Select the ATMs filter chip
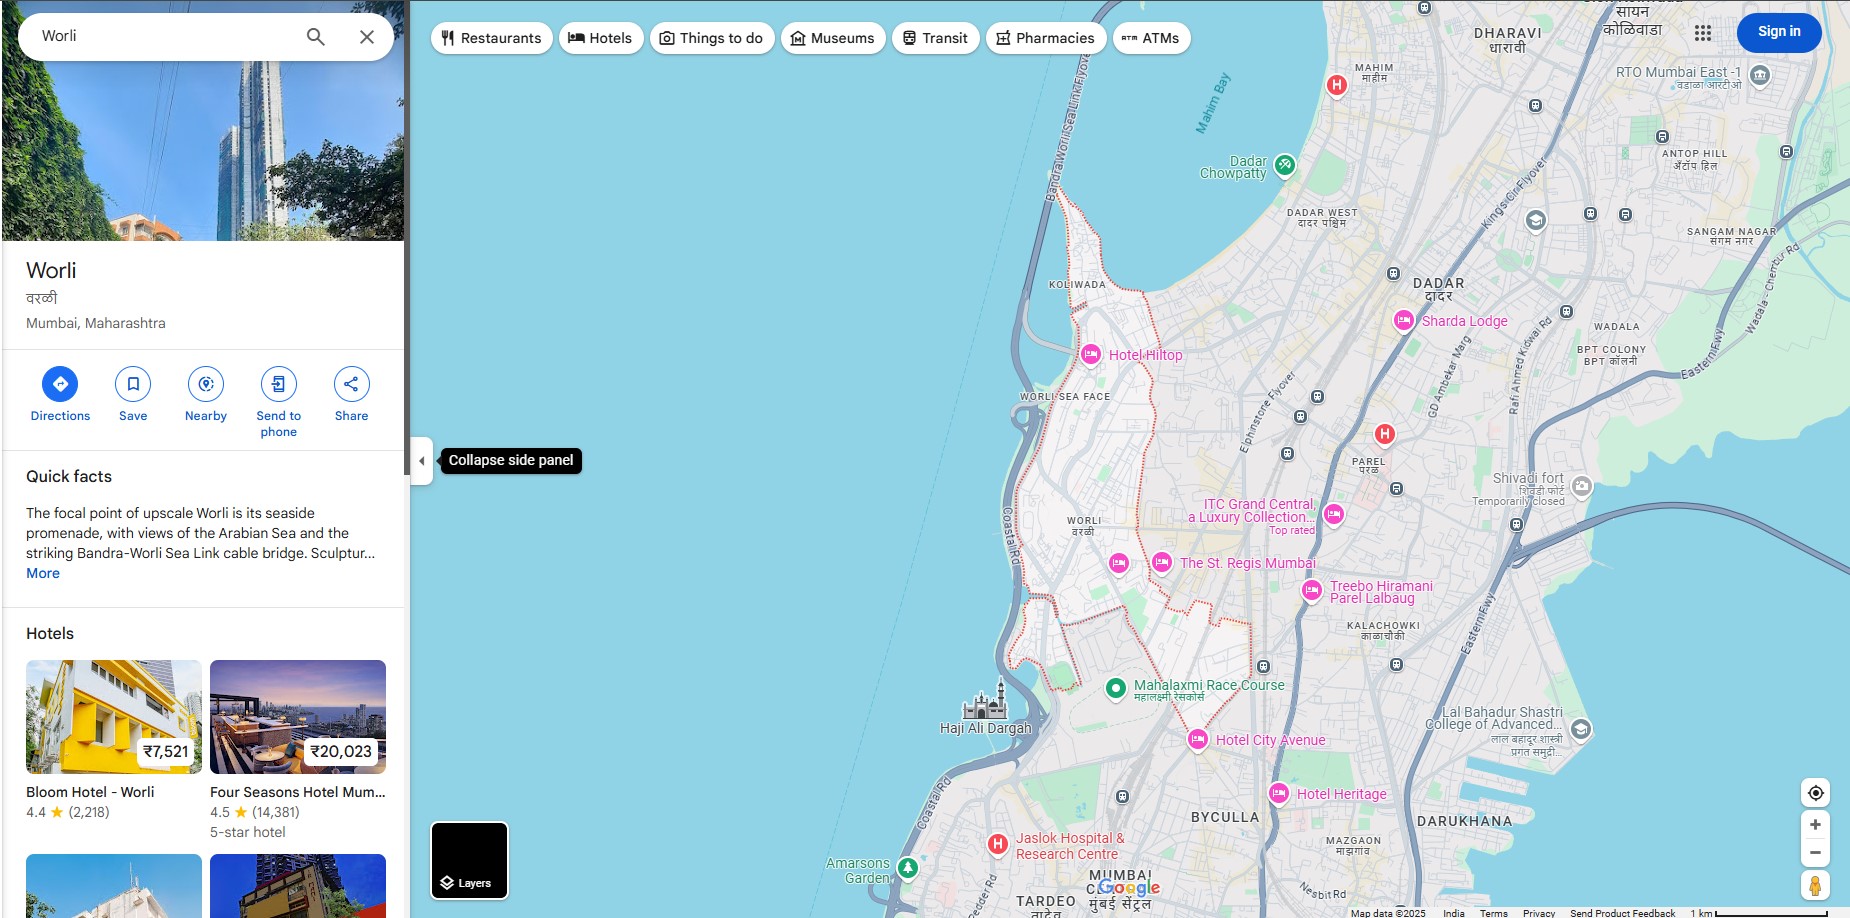Image resolution: width=1850 pixels, height=918 pixels. click(1151, 38)
